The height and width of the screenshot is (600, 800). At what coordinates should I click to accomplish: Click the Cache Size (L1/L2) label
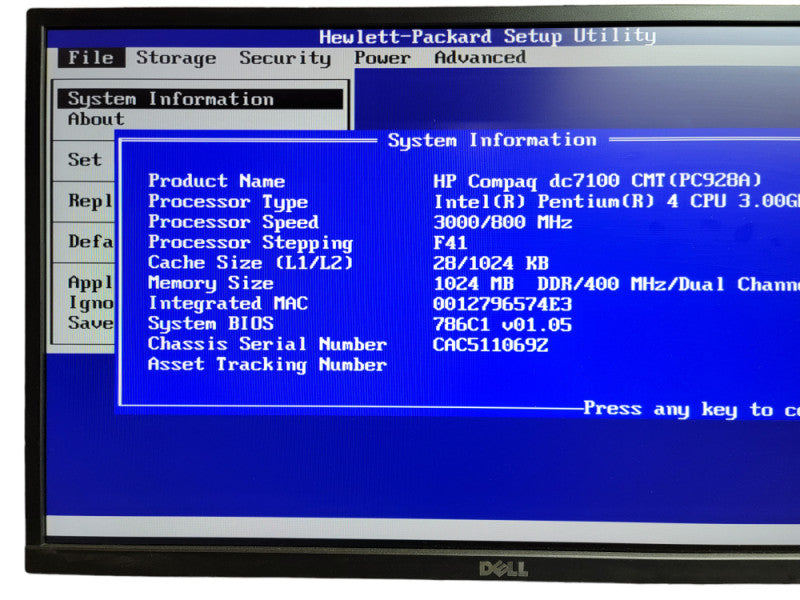251,263
